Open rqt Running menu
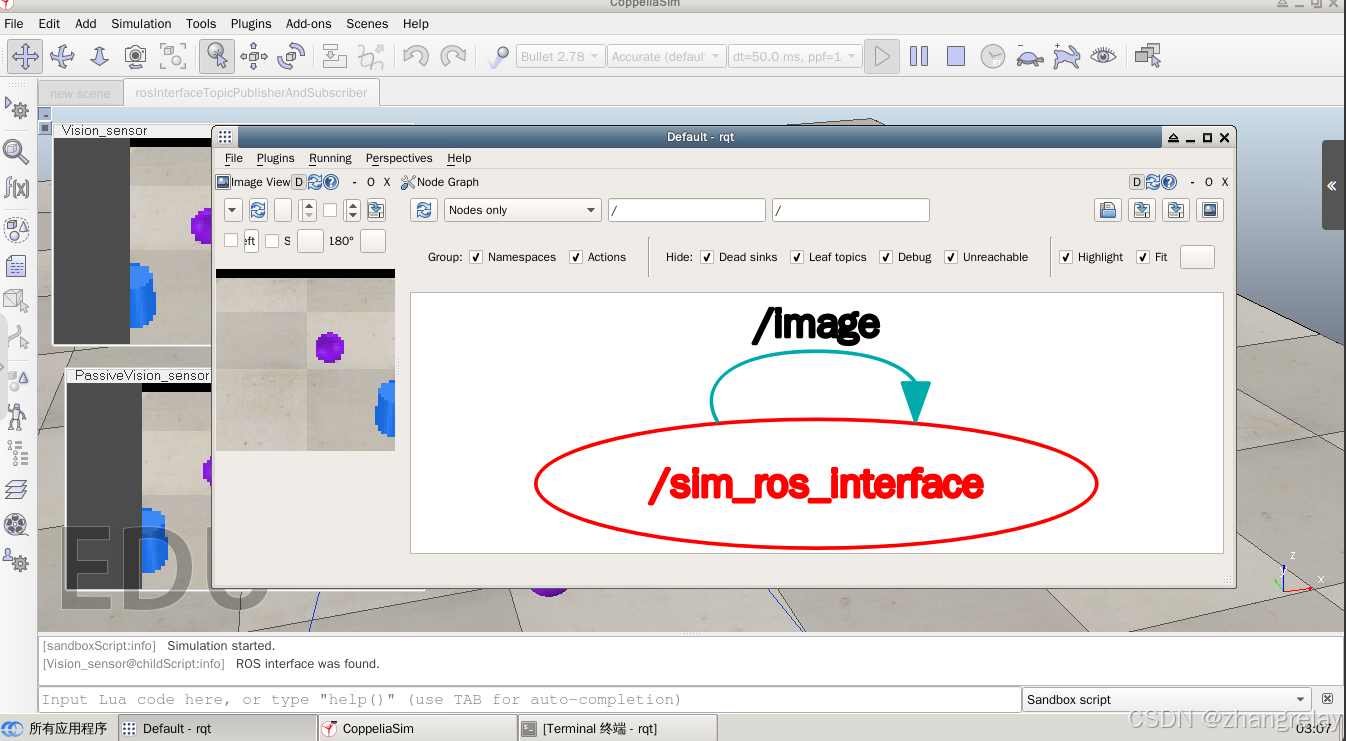 (x=330, y=158)
